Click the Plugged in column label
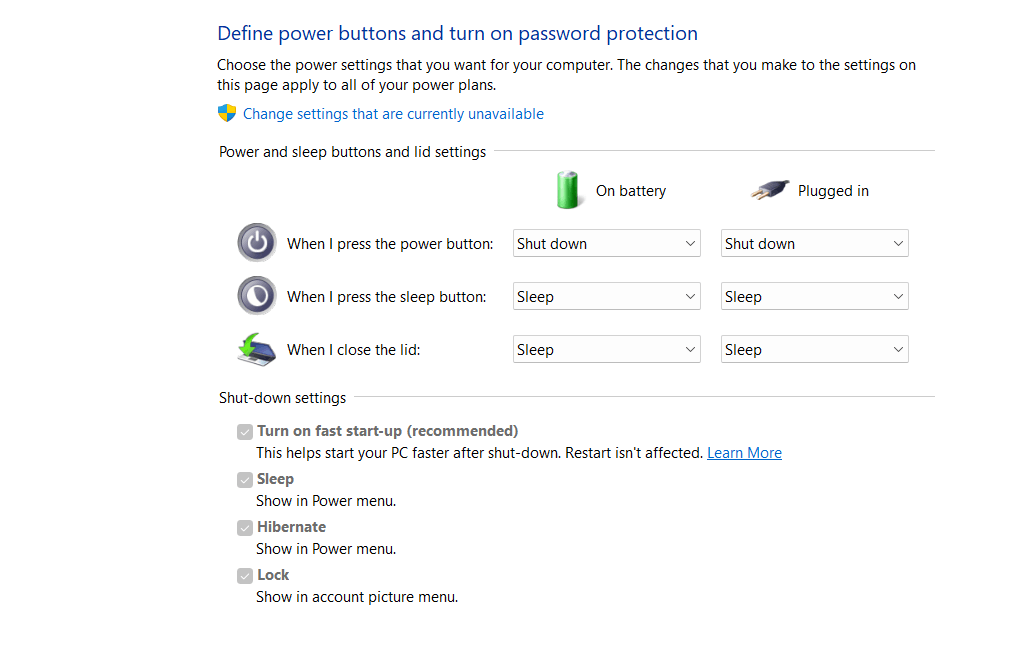Screen dimensions: 1025x663 833,191
